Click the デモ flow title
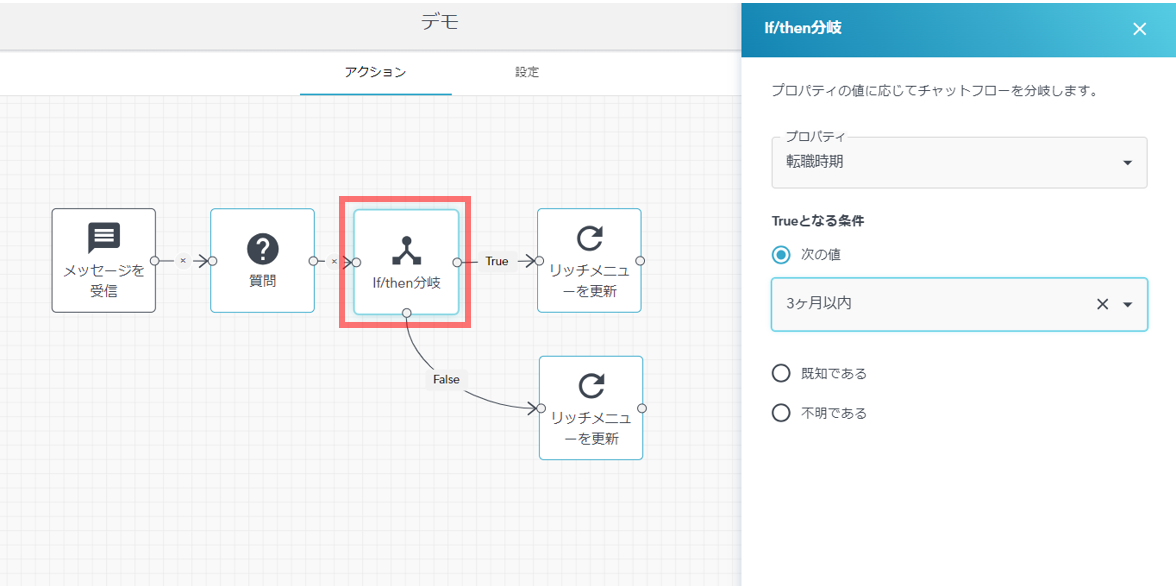The height and width of the screenshot is (586, 1176). pyautogui.click(x=440, y=23)
